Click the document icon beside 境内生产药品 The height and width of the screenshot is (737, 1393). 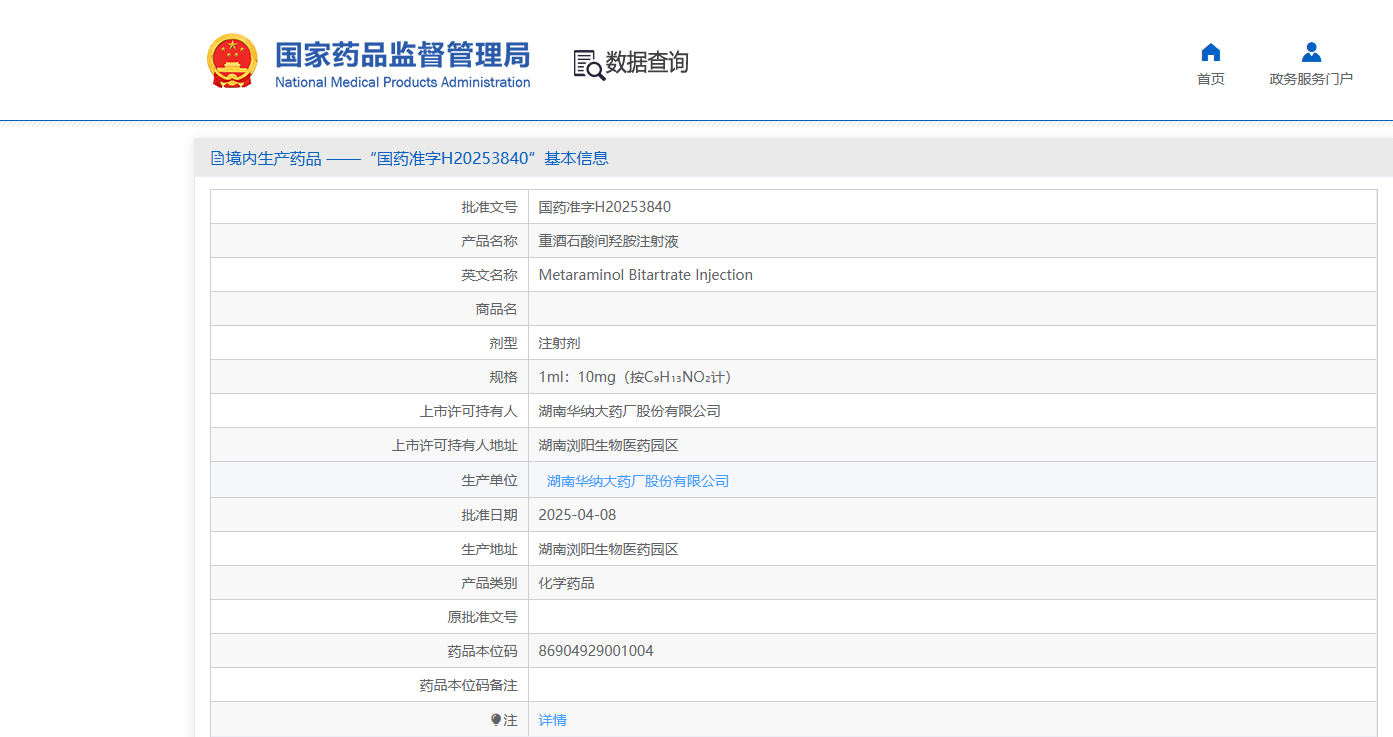(217, 157)
